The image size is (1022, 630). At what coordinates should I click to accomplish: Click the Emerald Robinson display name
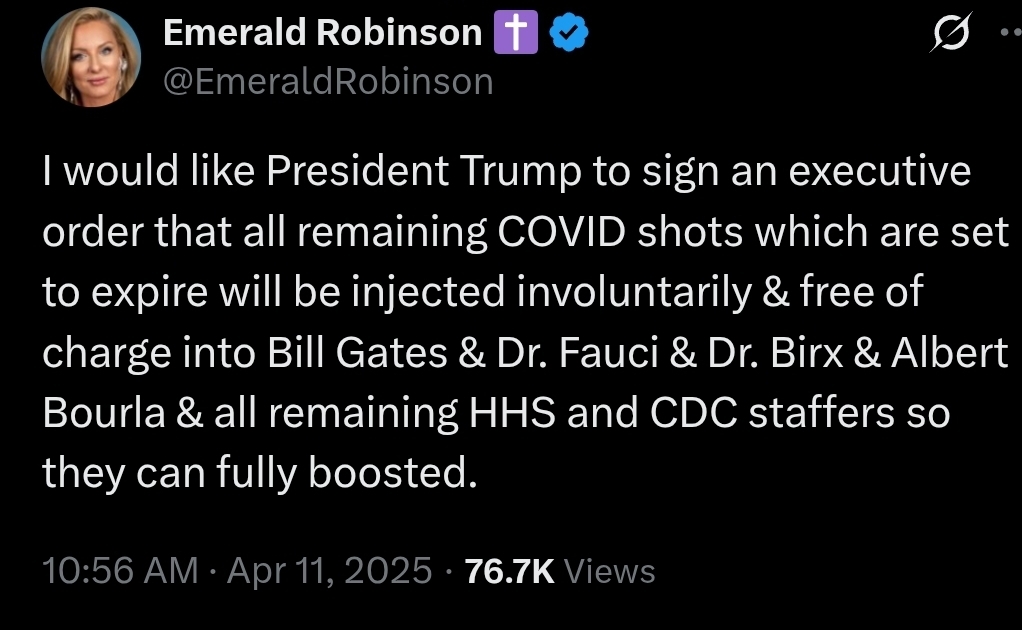pyautogui.click(x=322, y=34)
